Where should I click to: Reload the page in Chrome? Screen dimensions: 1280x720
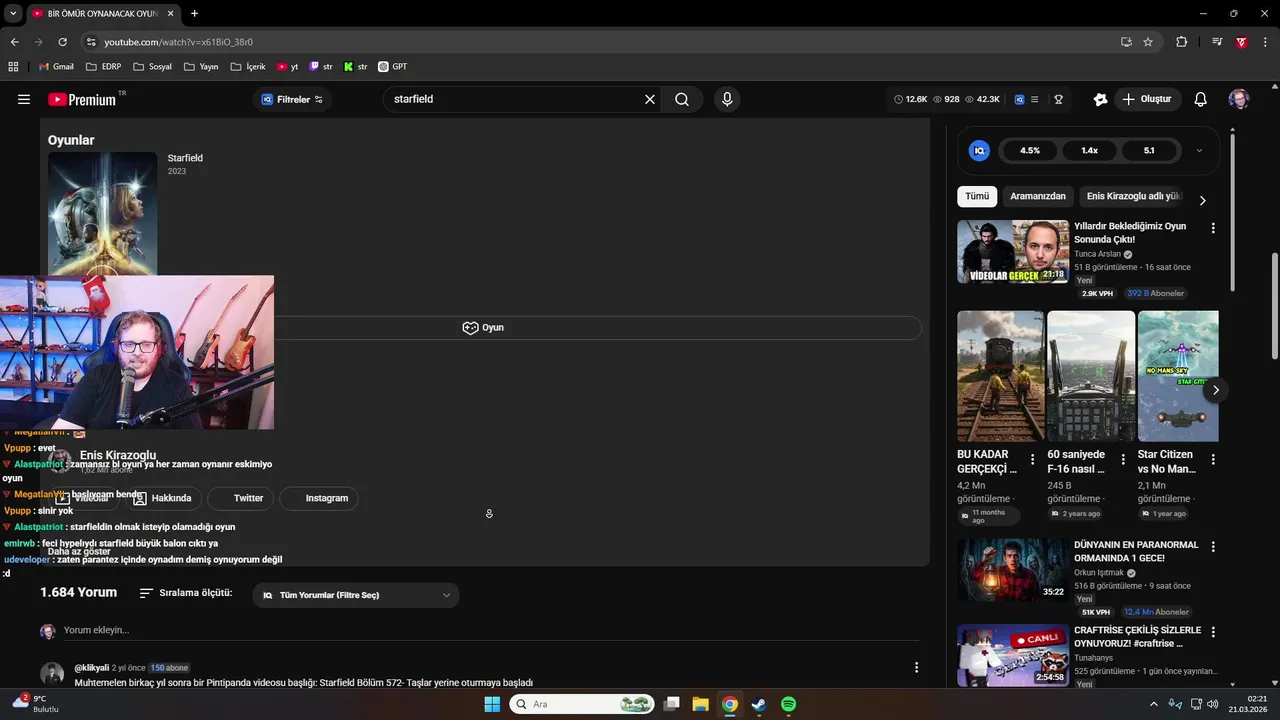coord(62,42)
